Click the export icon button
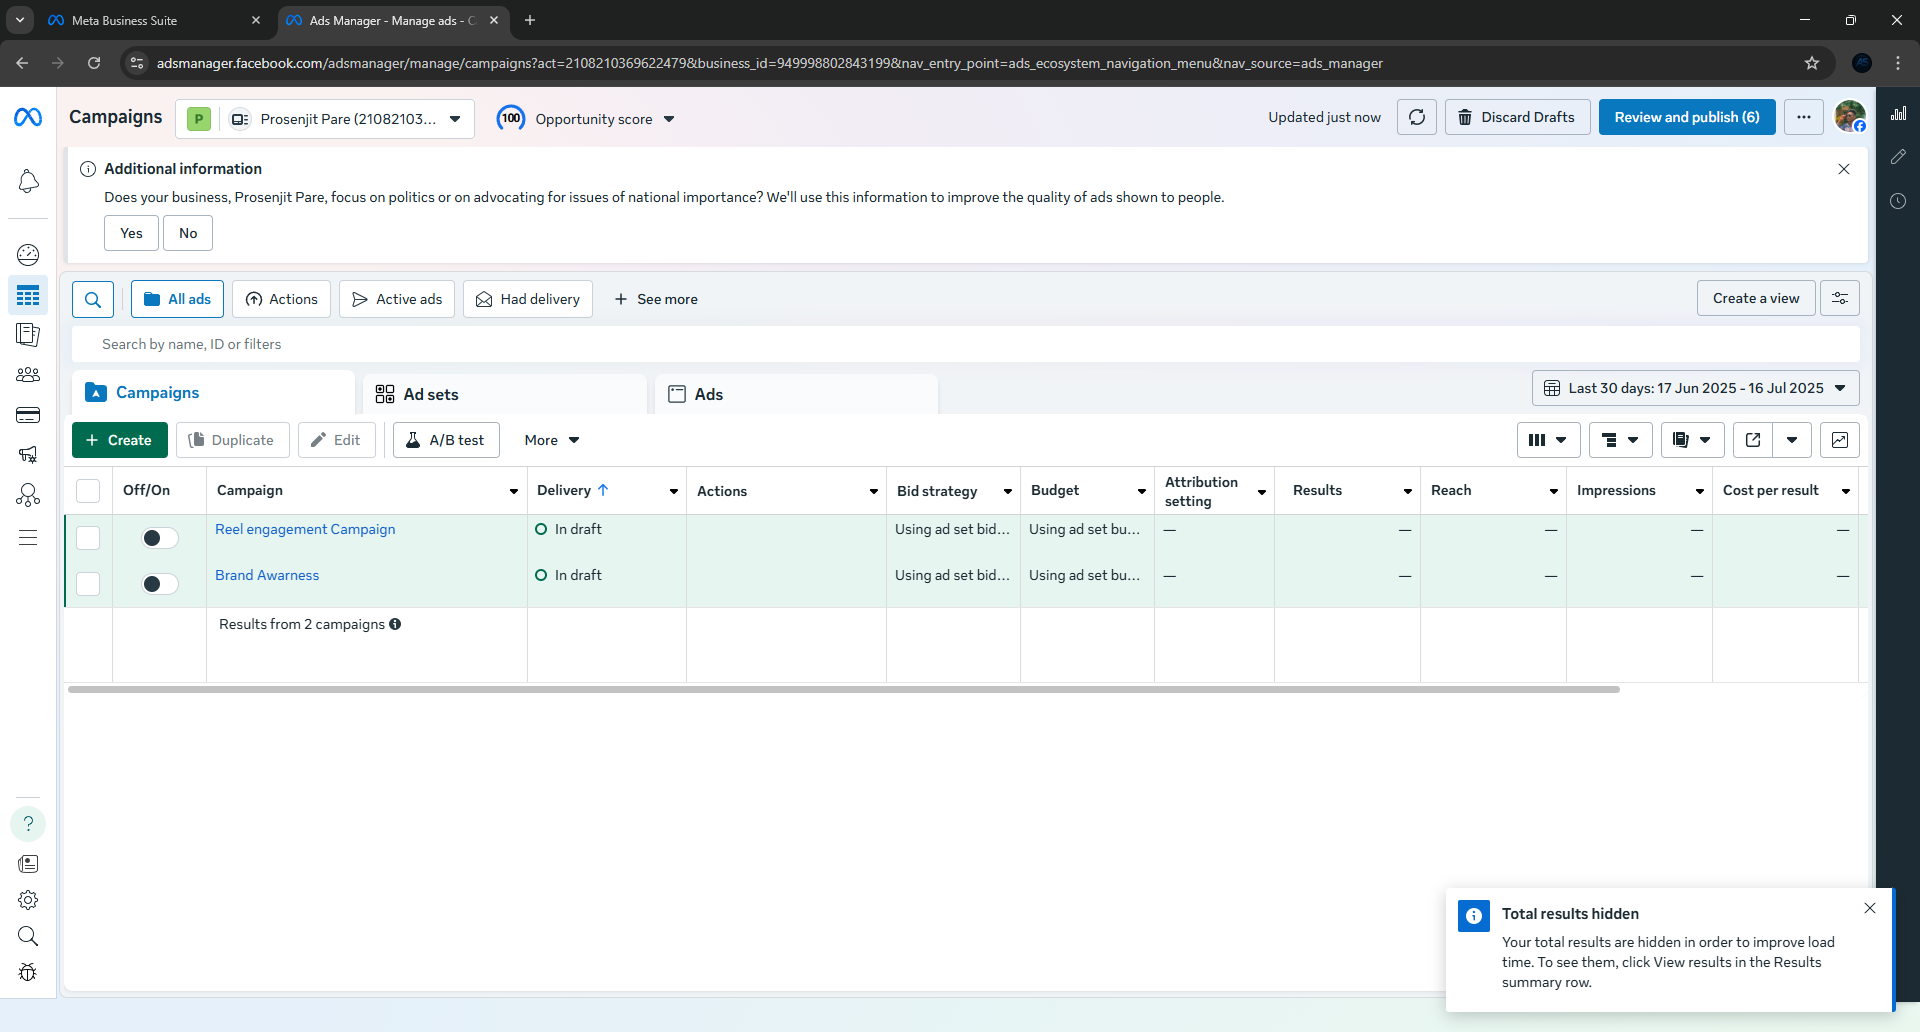 tap(1753, 440)
